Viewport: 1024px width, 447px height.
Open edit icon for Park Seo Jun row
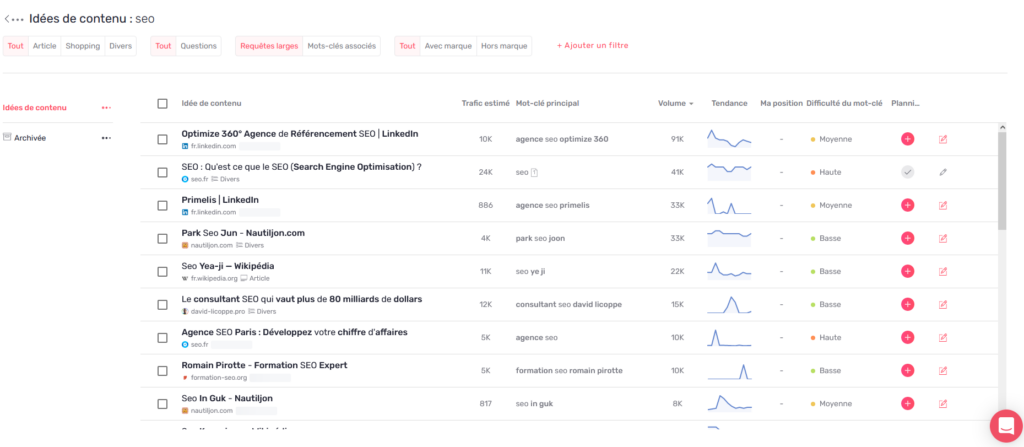coord(942,239)
